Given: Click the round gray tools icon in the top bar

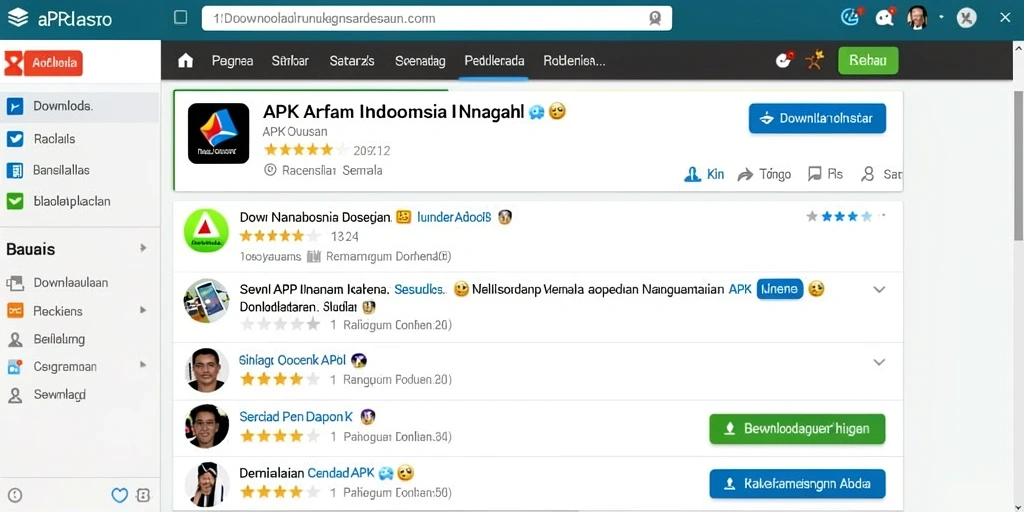Looking at the screenshot, I should click(967, 18).
